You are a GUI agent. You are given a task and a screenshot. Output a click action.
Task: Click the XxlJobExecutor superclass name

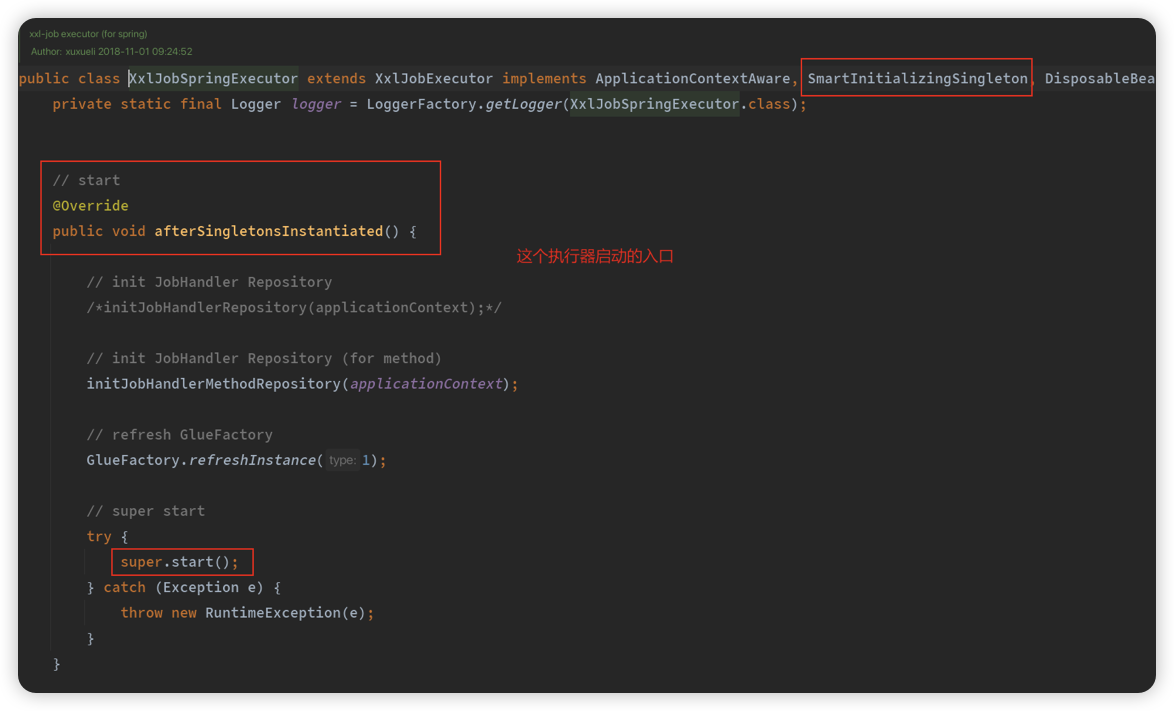point(434,79)
